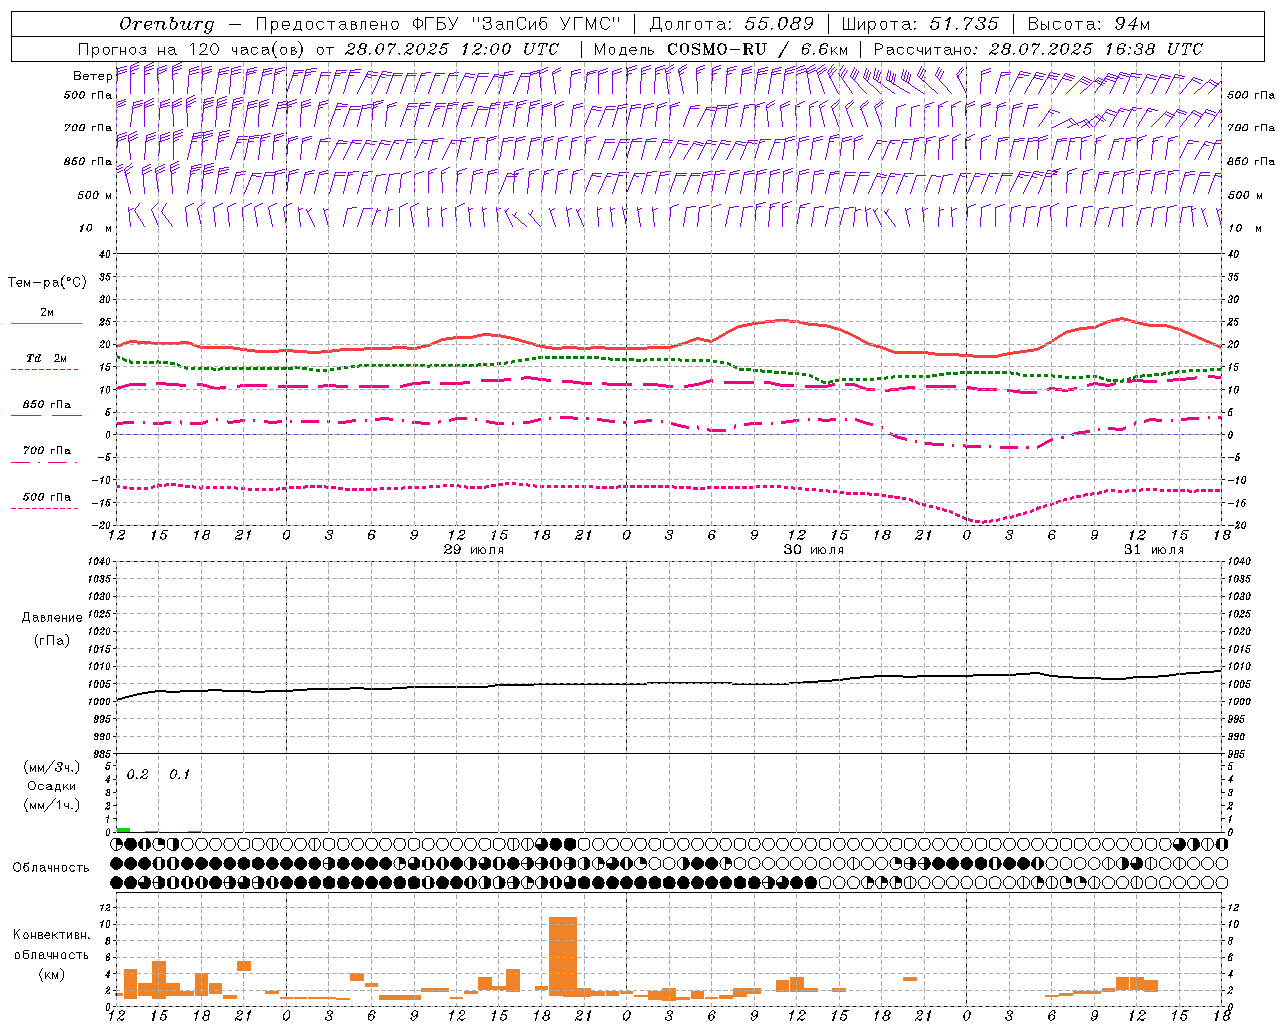Select the 'Высота: 94м' elevation text
This screenshot has width=1280, height=1024.
pos(1089,24)
